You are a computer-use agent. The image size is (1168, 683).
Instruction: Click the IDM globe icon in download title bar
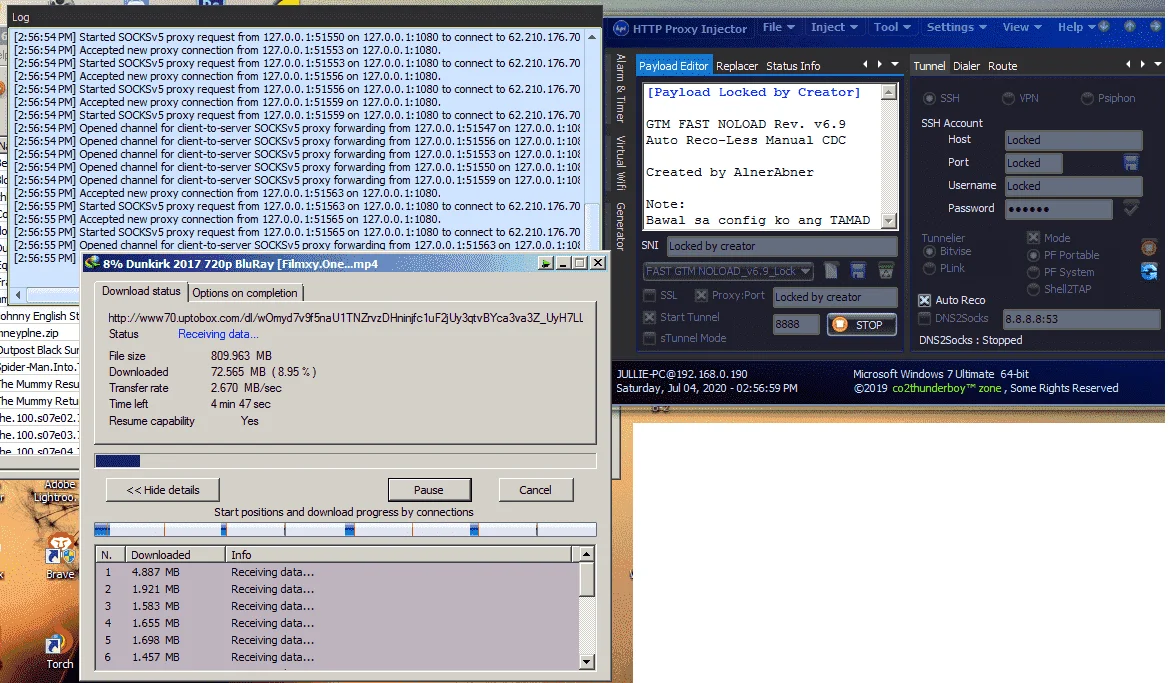92,263
